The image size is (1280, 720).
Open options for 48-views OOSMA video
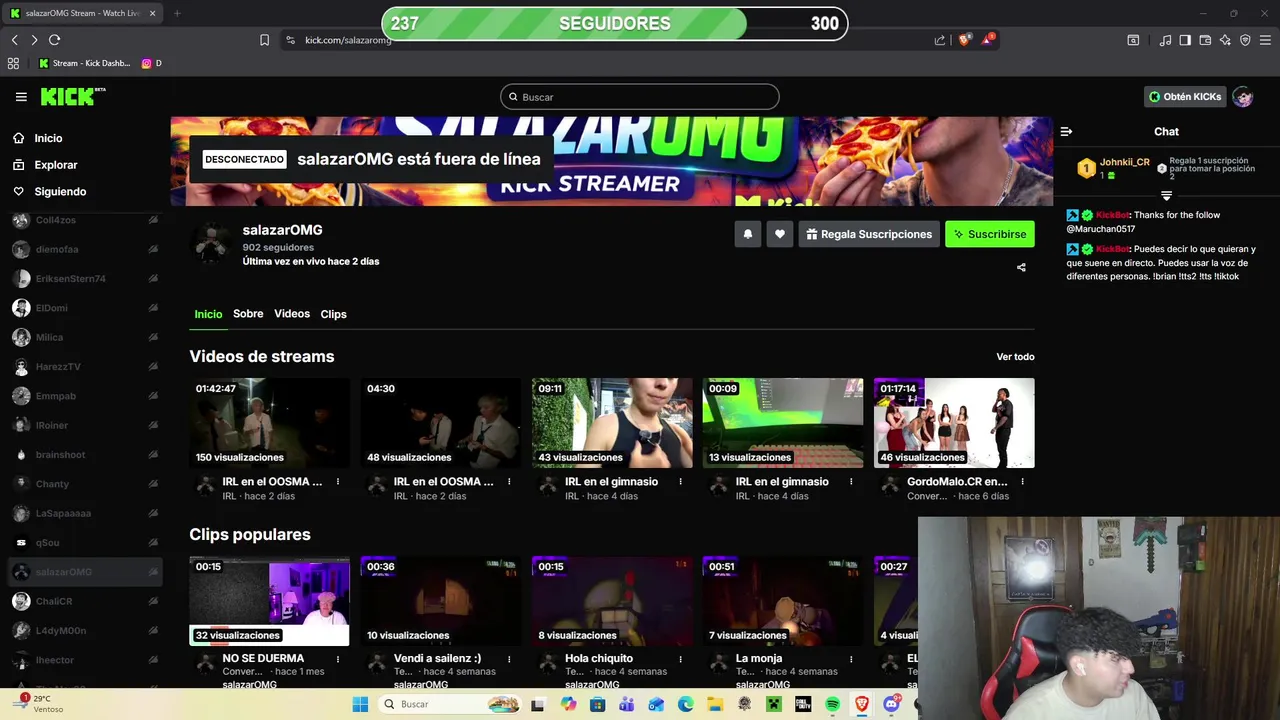(x=509, y=482)
